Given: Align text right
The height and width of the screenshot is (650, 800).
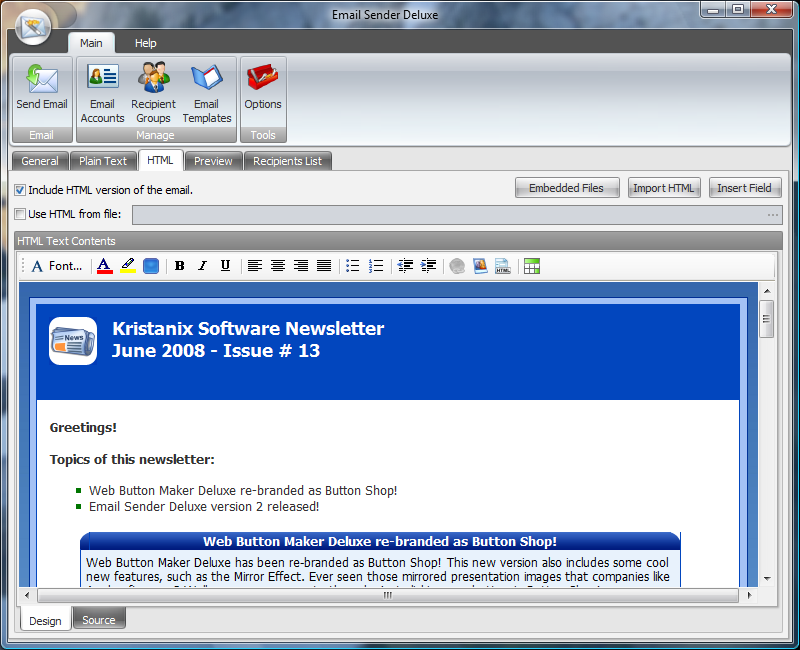Looking at the screenshot, I should 301,266.
